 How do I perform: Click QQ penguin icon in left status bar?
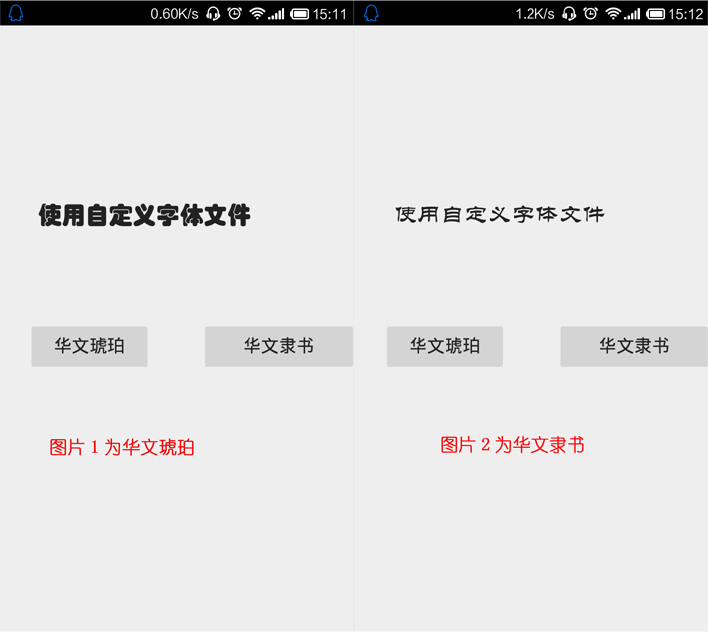pos(16,13)
